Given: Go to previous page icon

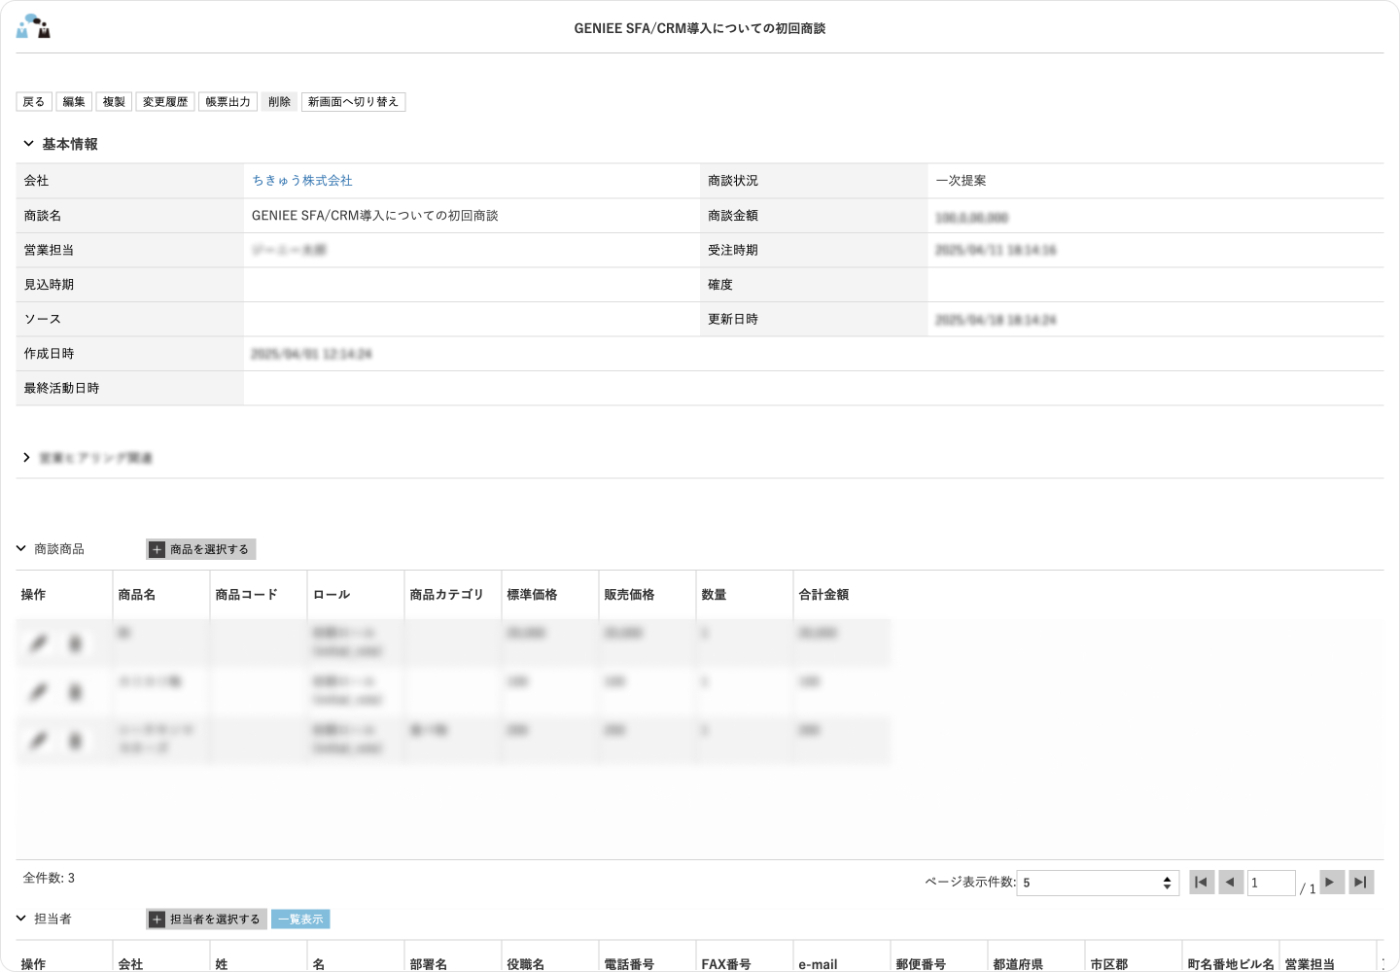Looking at the screenshot, I should pos(1231,882).
